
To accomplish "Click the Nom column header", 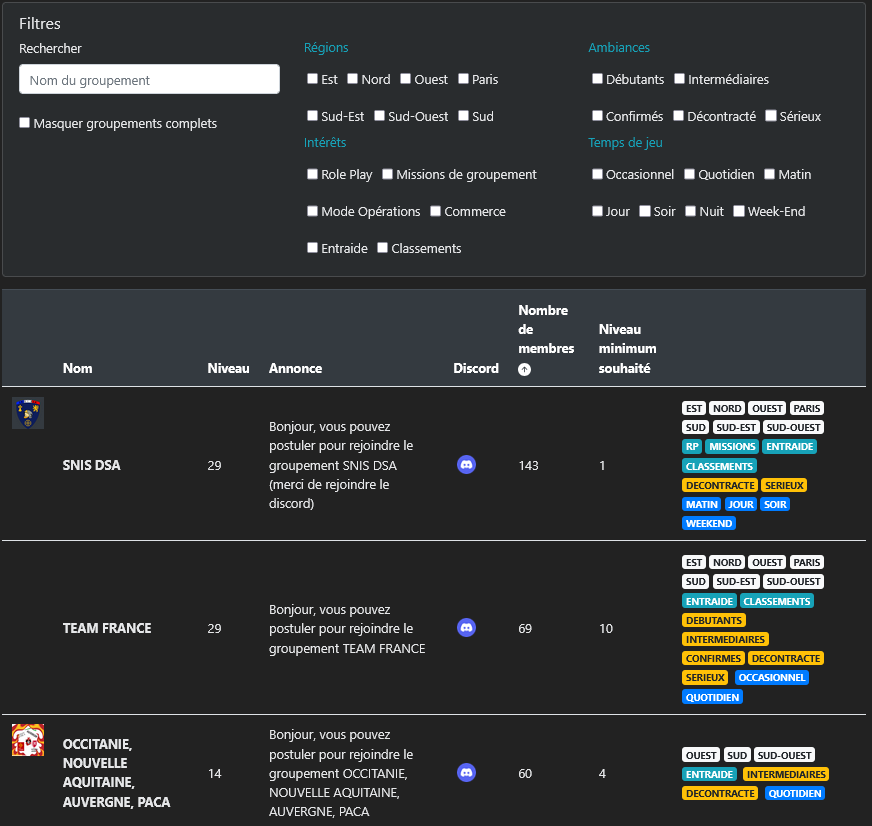I will pyautogui.click(x=77, y=368).
